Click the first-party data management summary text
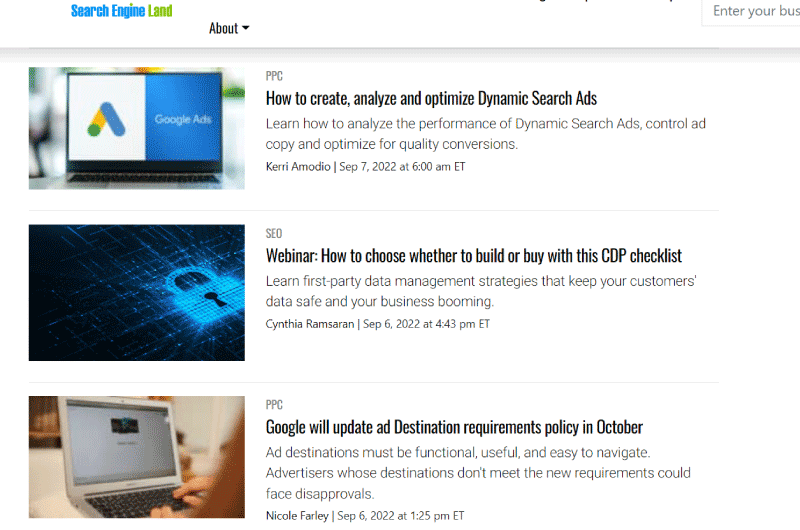The height and width of the screenshot is (530, 800). pos(481,291)
